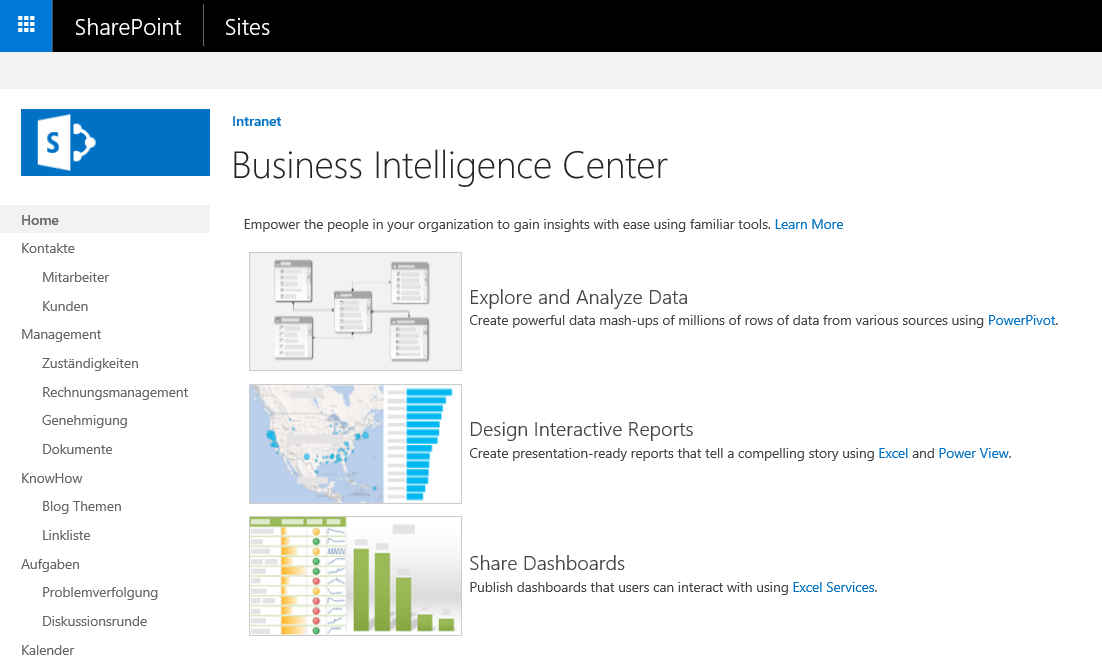This screenshot has height=665, width=1102.
Task: Open the Excel Services link
Action: pos(834,588)
